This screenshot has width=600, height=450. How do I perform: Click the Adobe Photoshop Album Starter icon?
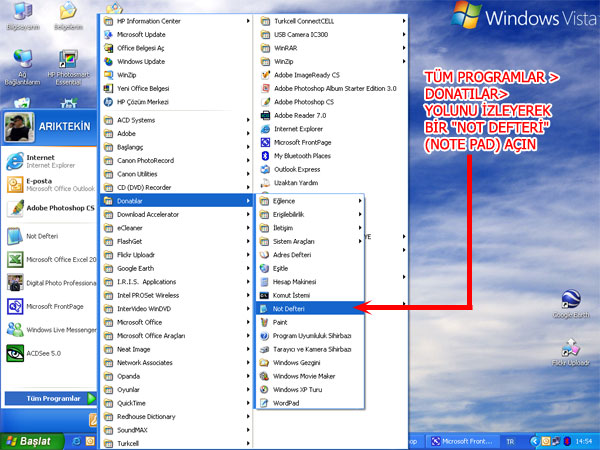pos(265,88)
